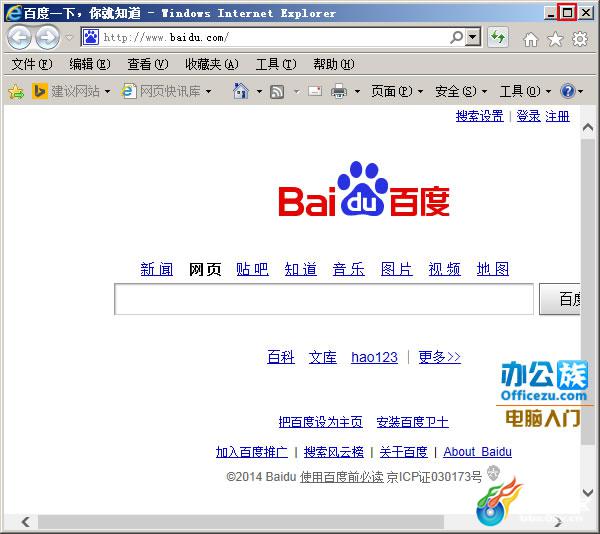Click 把百度设为主页 link
This screenshot has width=600, height=534.
click(321, 422)
